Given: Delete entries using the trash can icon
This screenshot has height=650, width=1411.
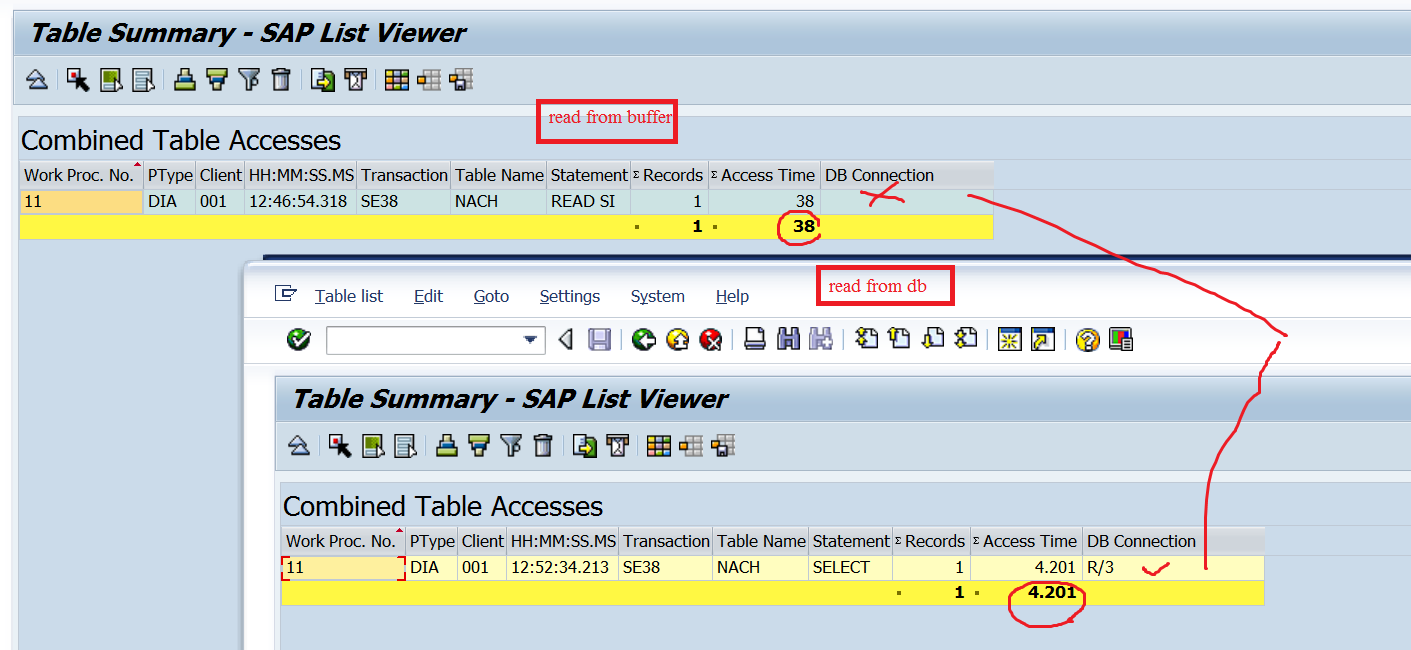Looking at the screenshot, I should [x=545, y=445].
